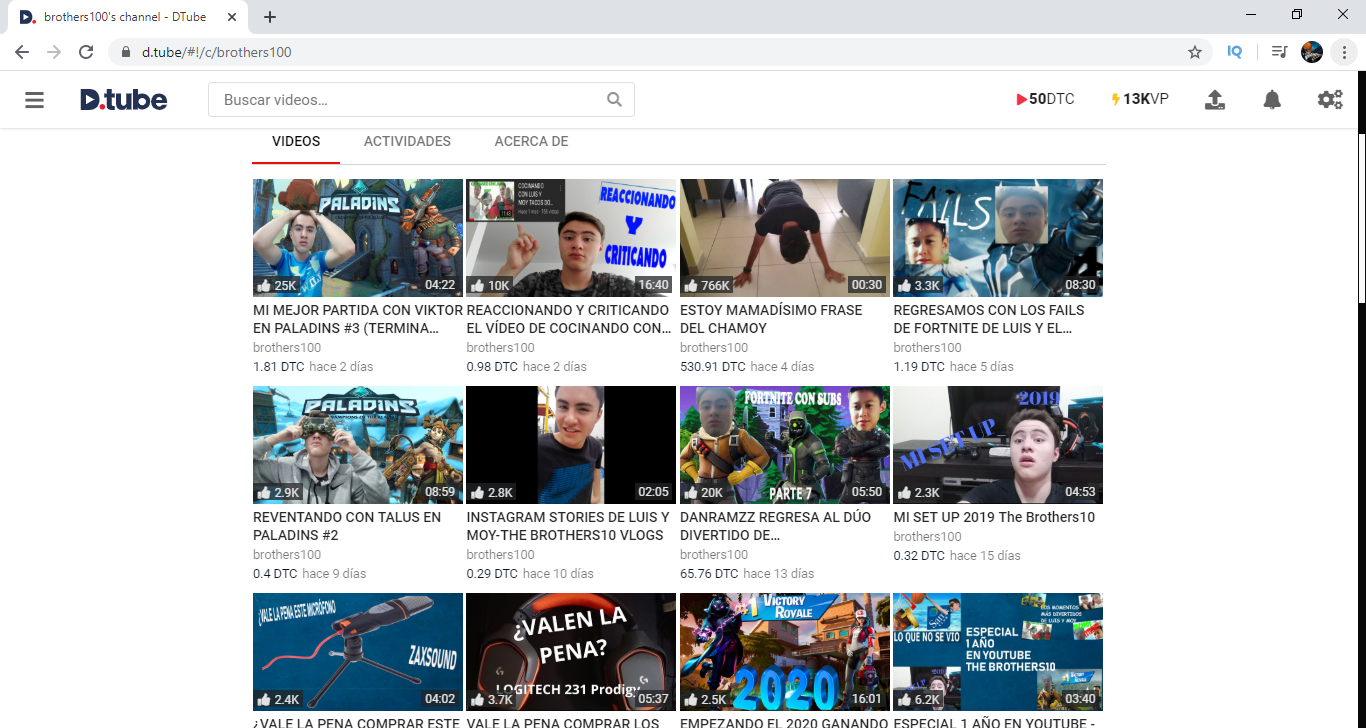
Task: Open the video upload page
Action: click(x=1215, y=99)
